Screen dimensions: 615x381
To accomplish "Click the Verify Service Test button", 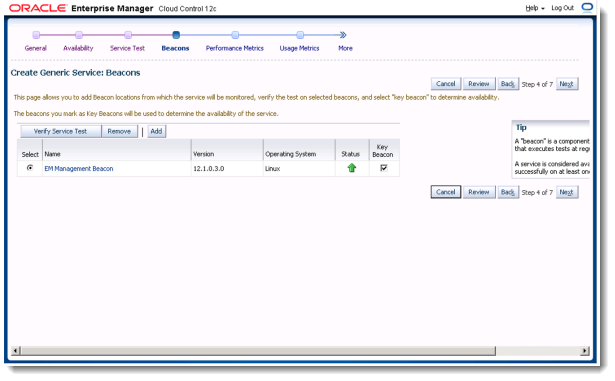I will [x=60, y=131].
